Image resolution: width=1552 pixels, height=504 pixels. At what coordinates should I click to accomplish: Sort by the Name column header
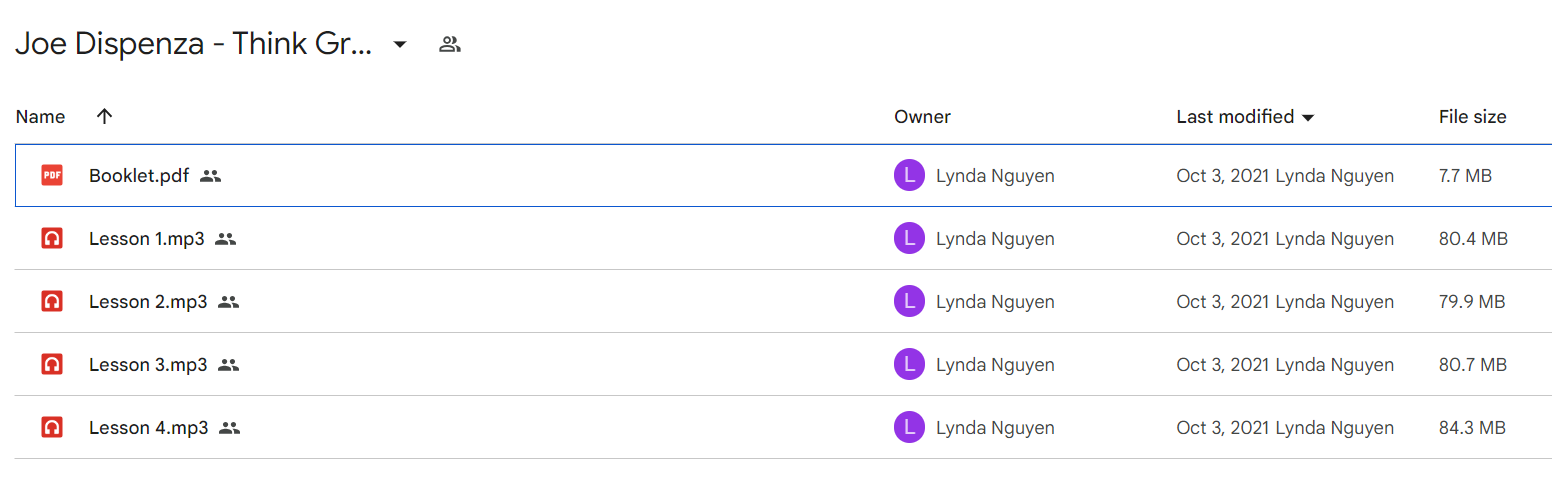click(x=41, y=117)
